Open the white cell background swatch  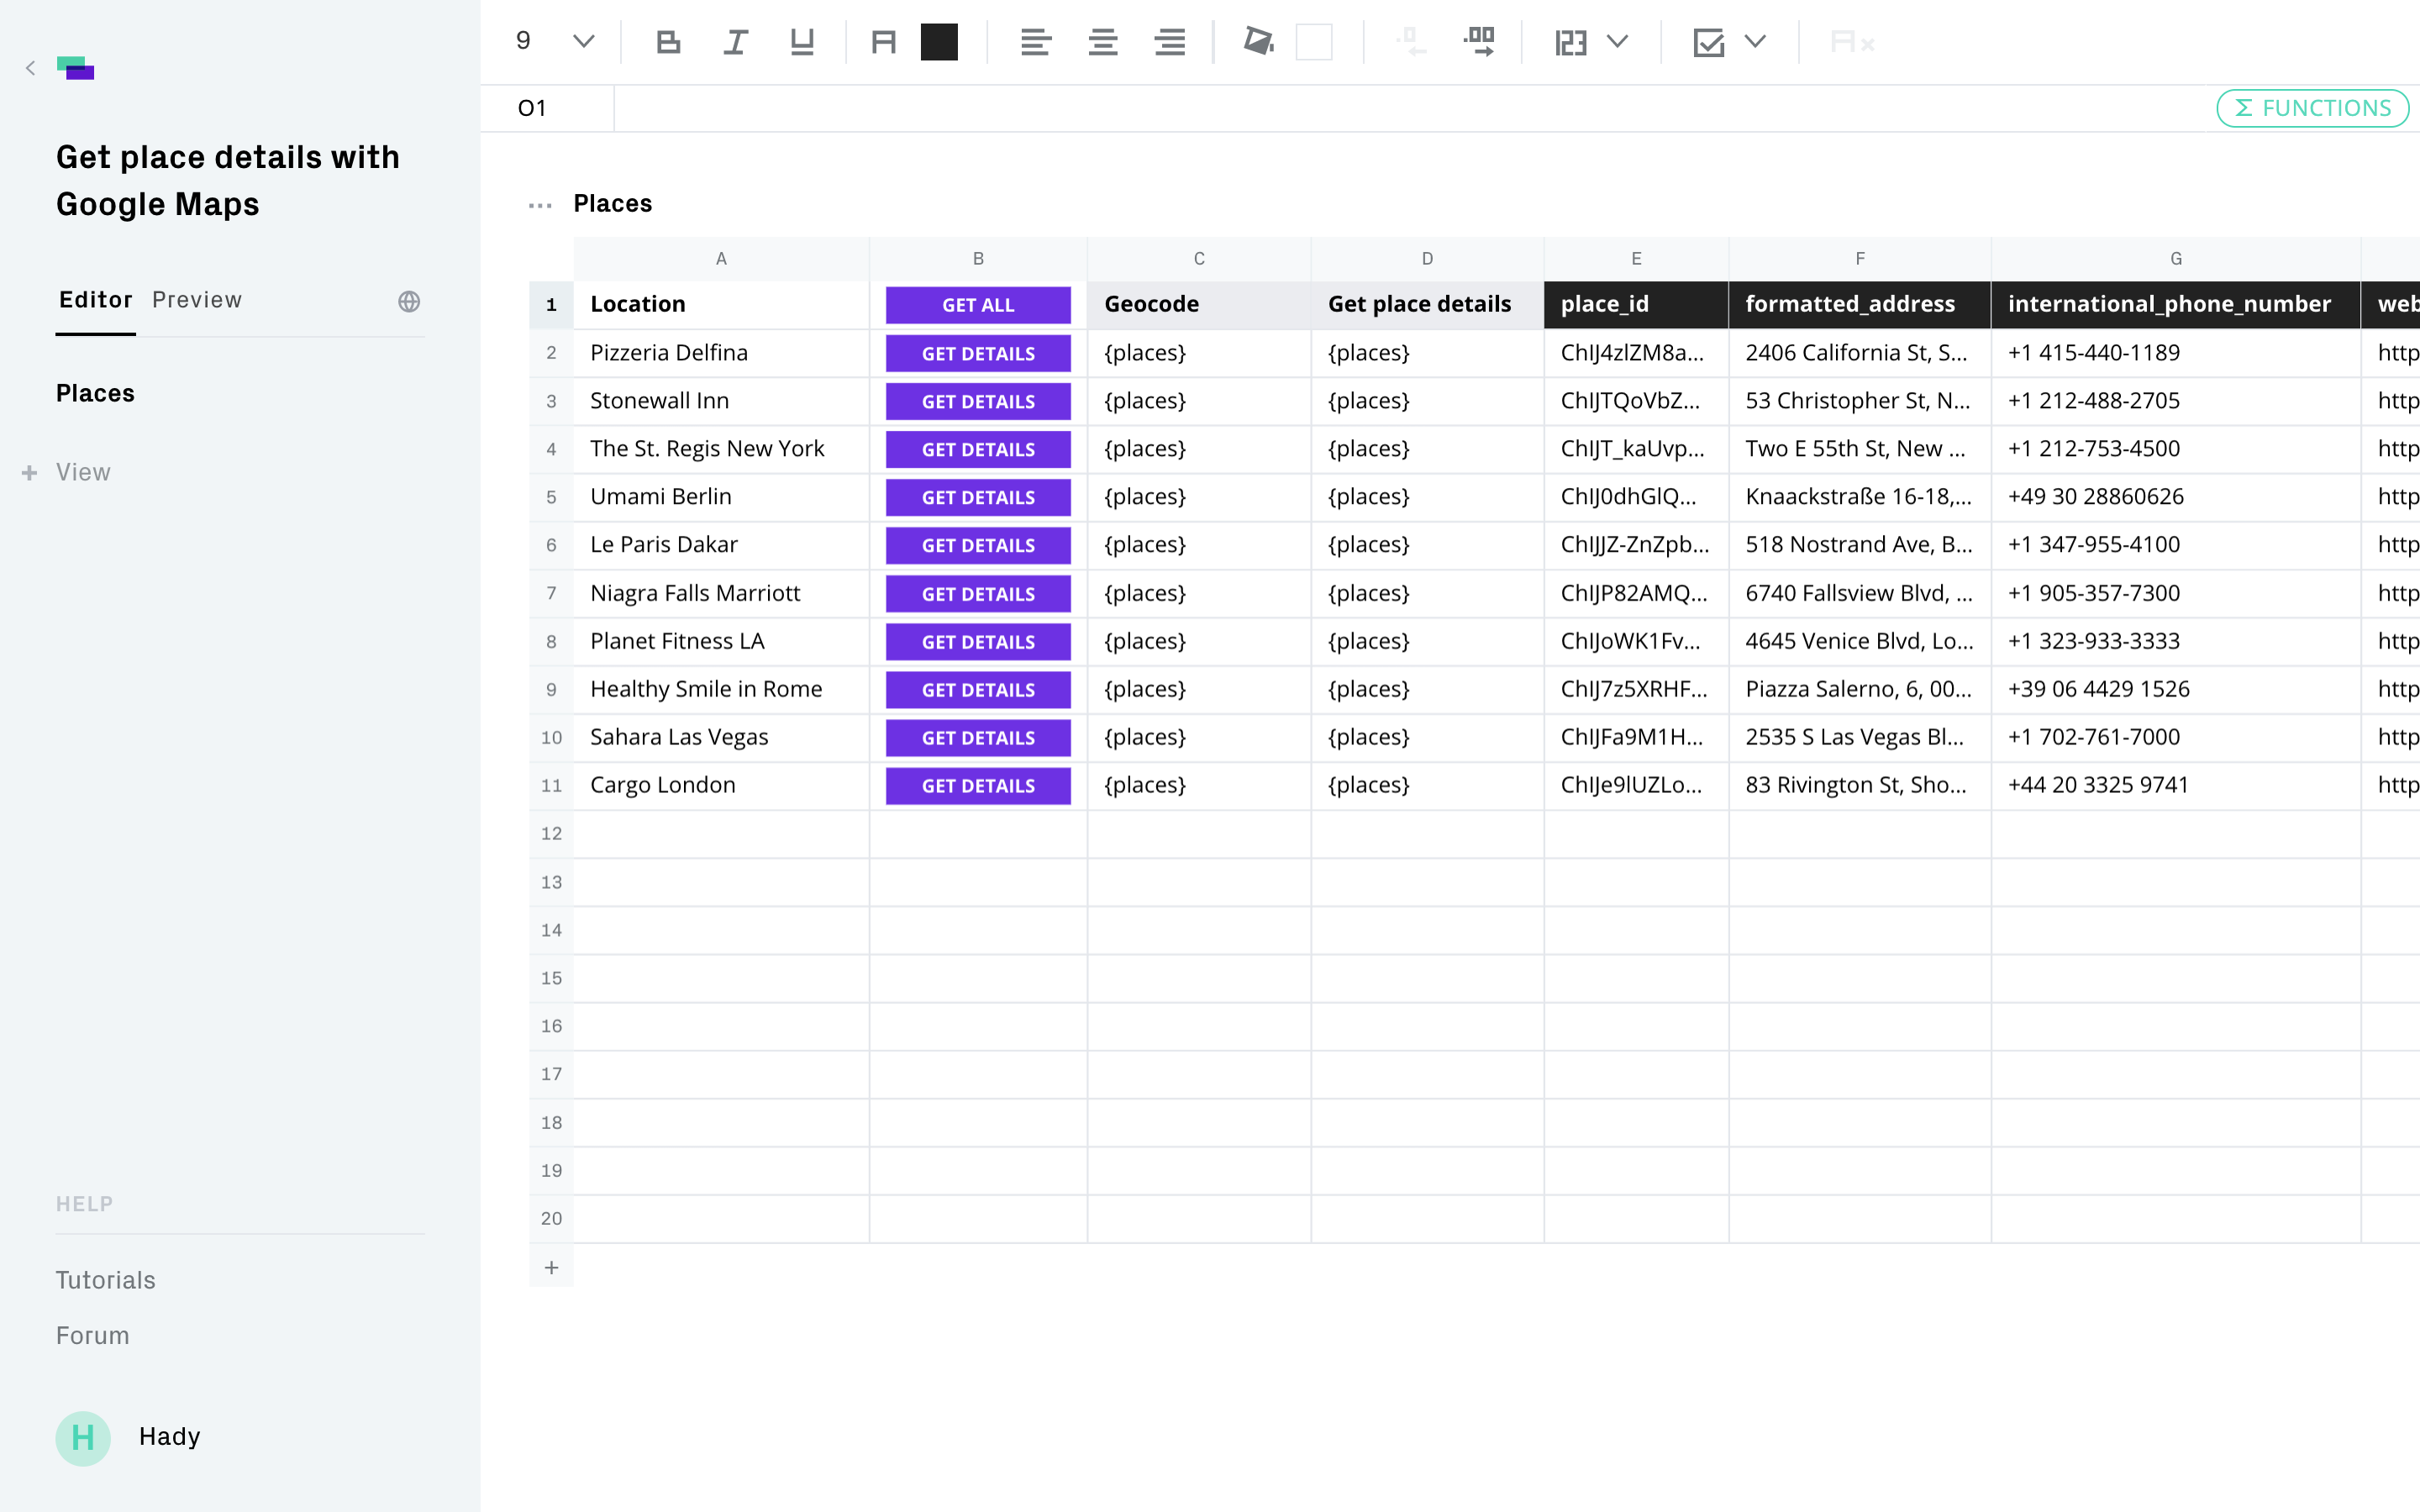pos(1314,42)
